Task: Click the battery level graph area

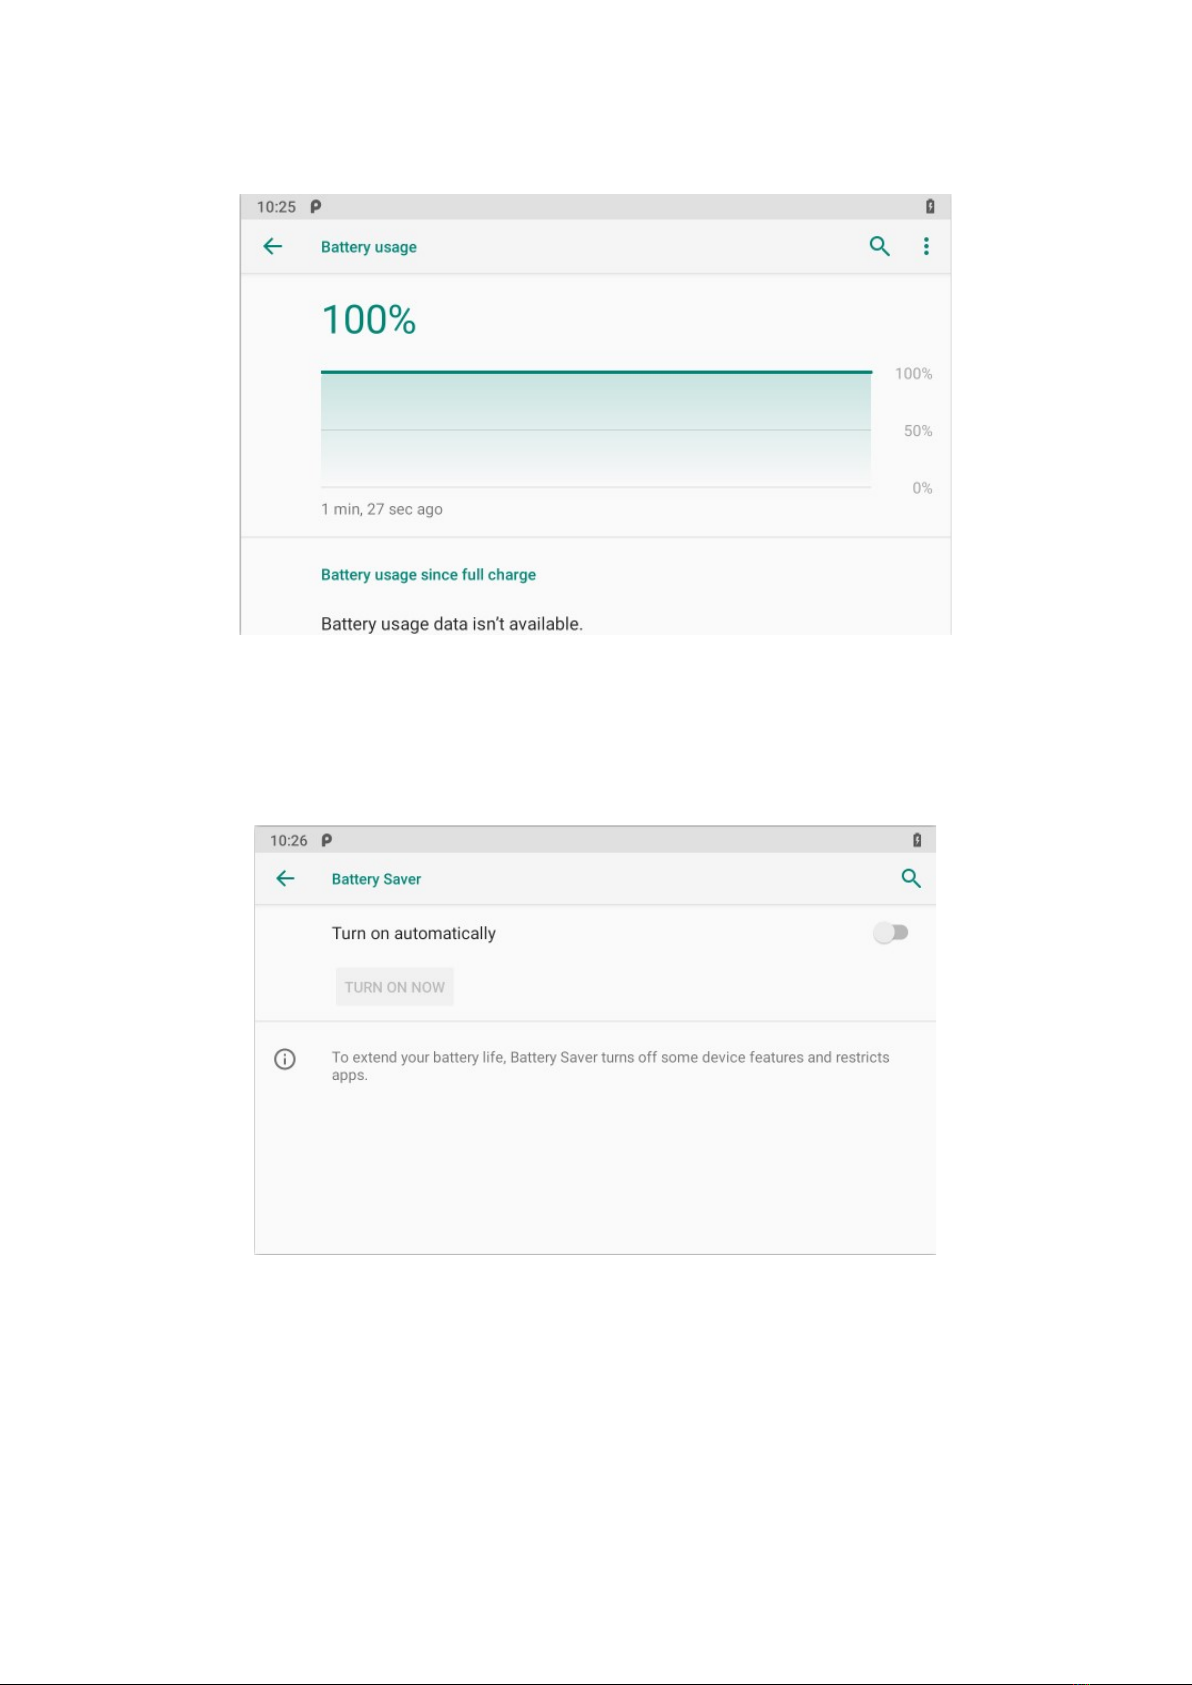Action: pos(596,429)
